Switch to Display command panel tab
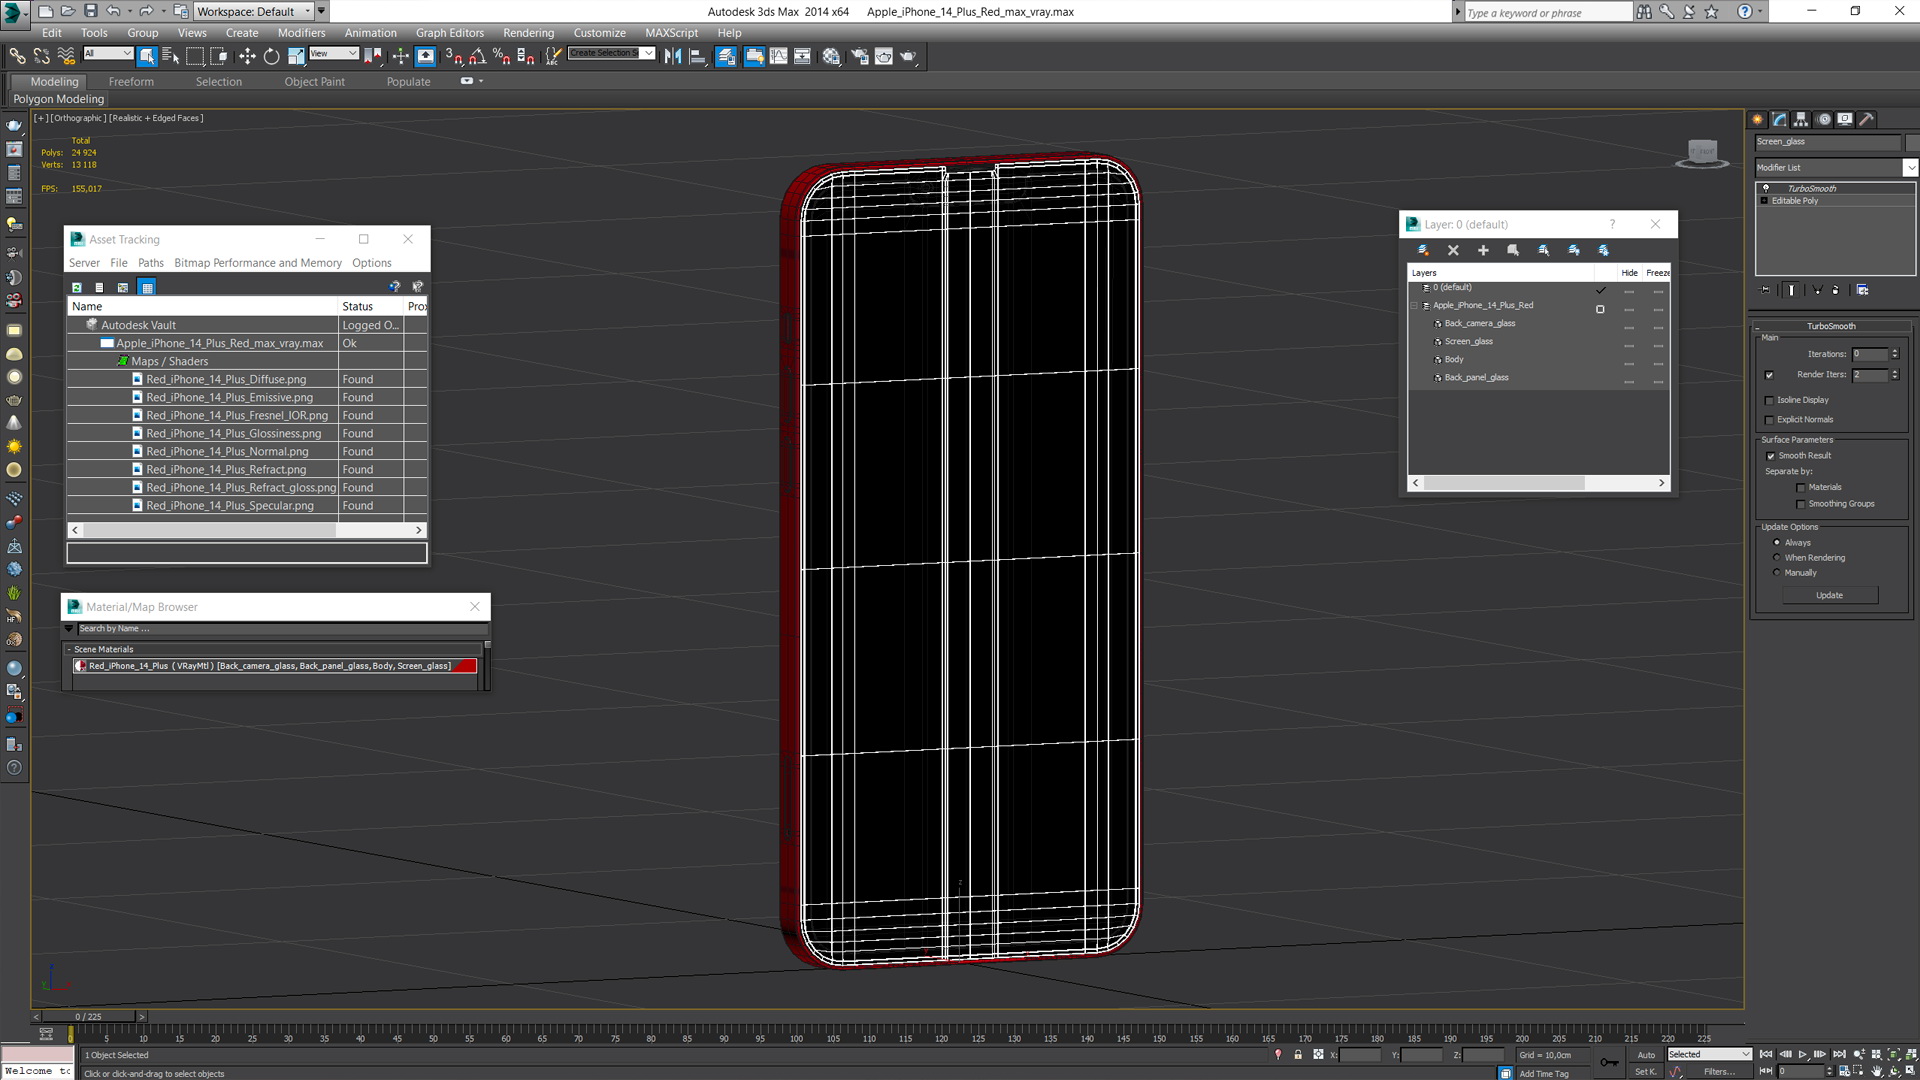This screenshot has width=1920, height=1080. tap(1845, 119)
